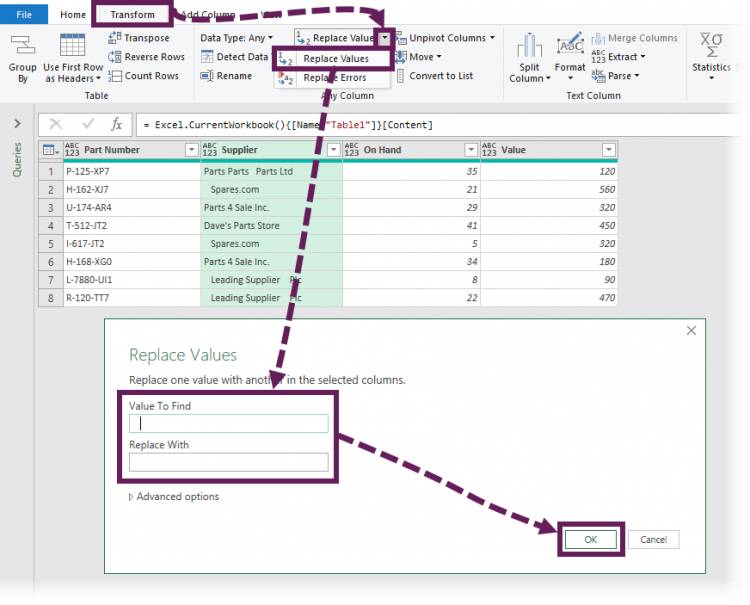
Task: Select row 4 number header
Action: click(x=51, y=226)
